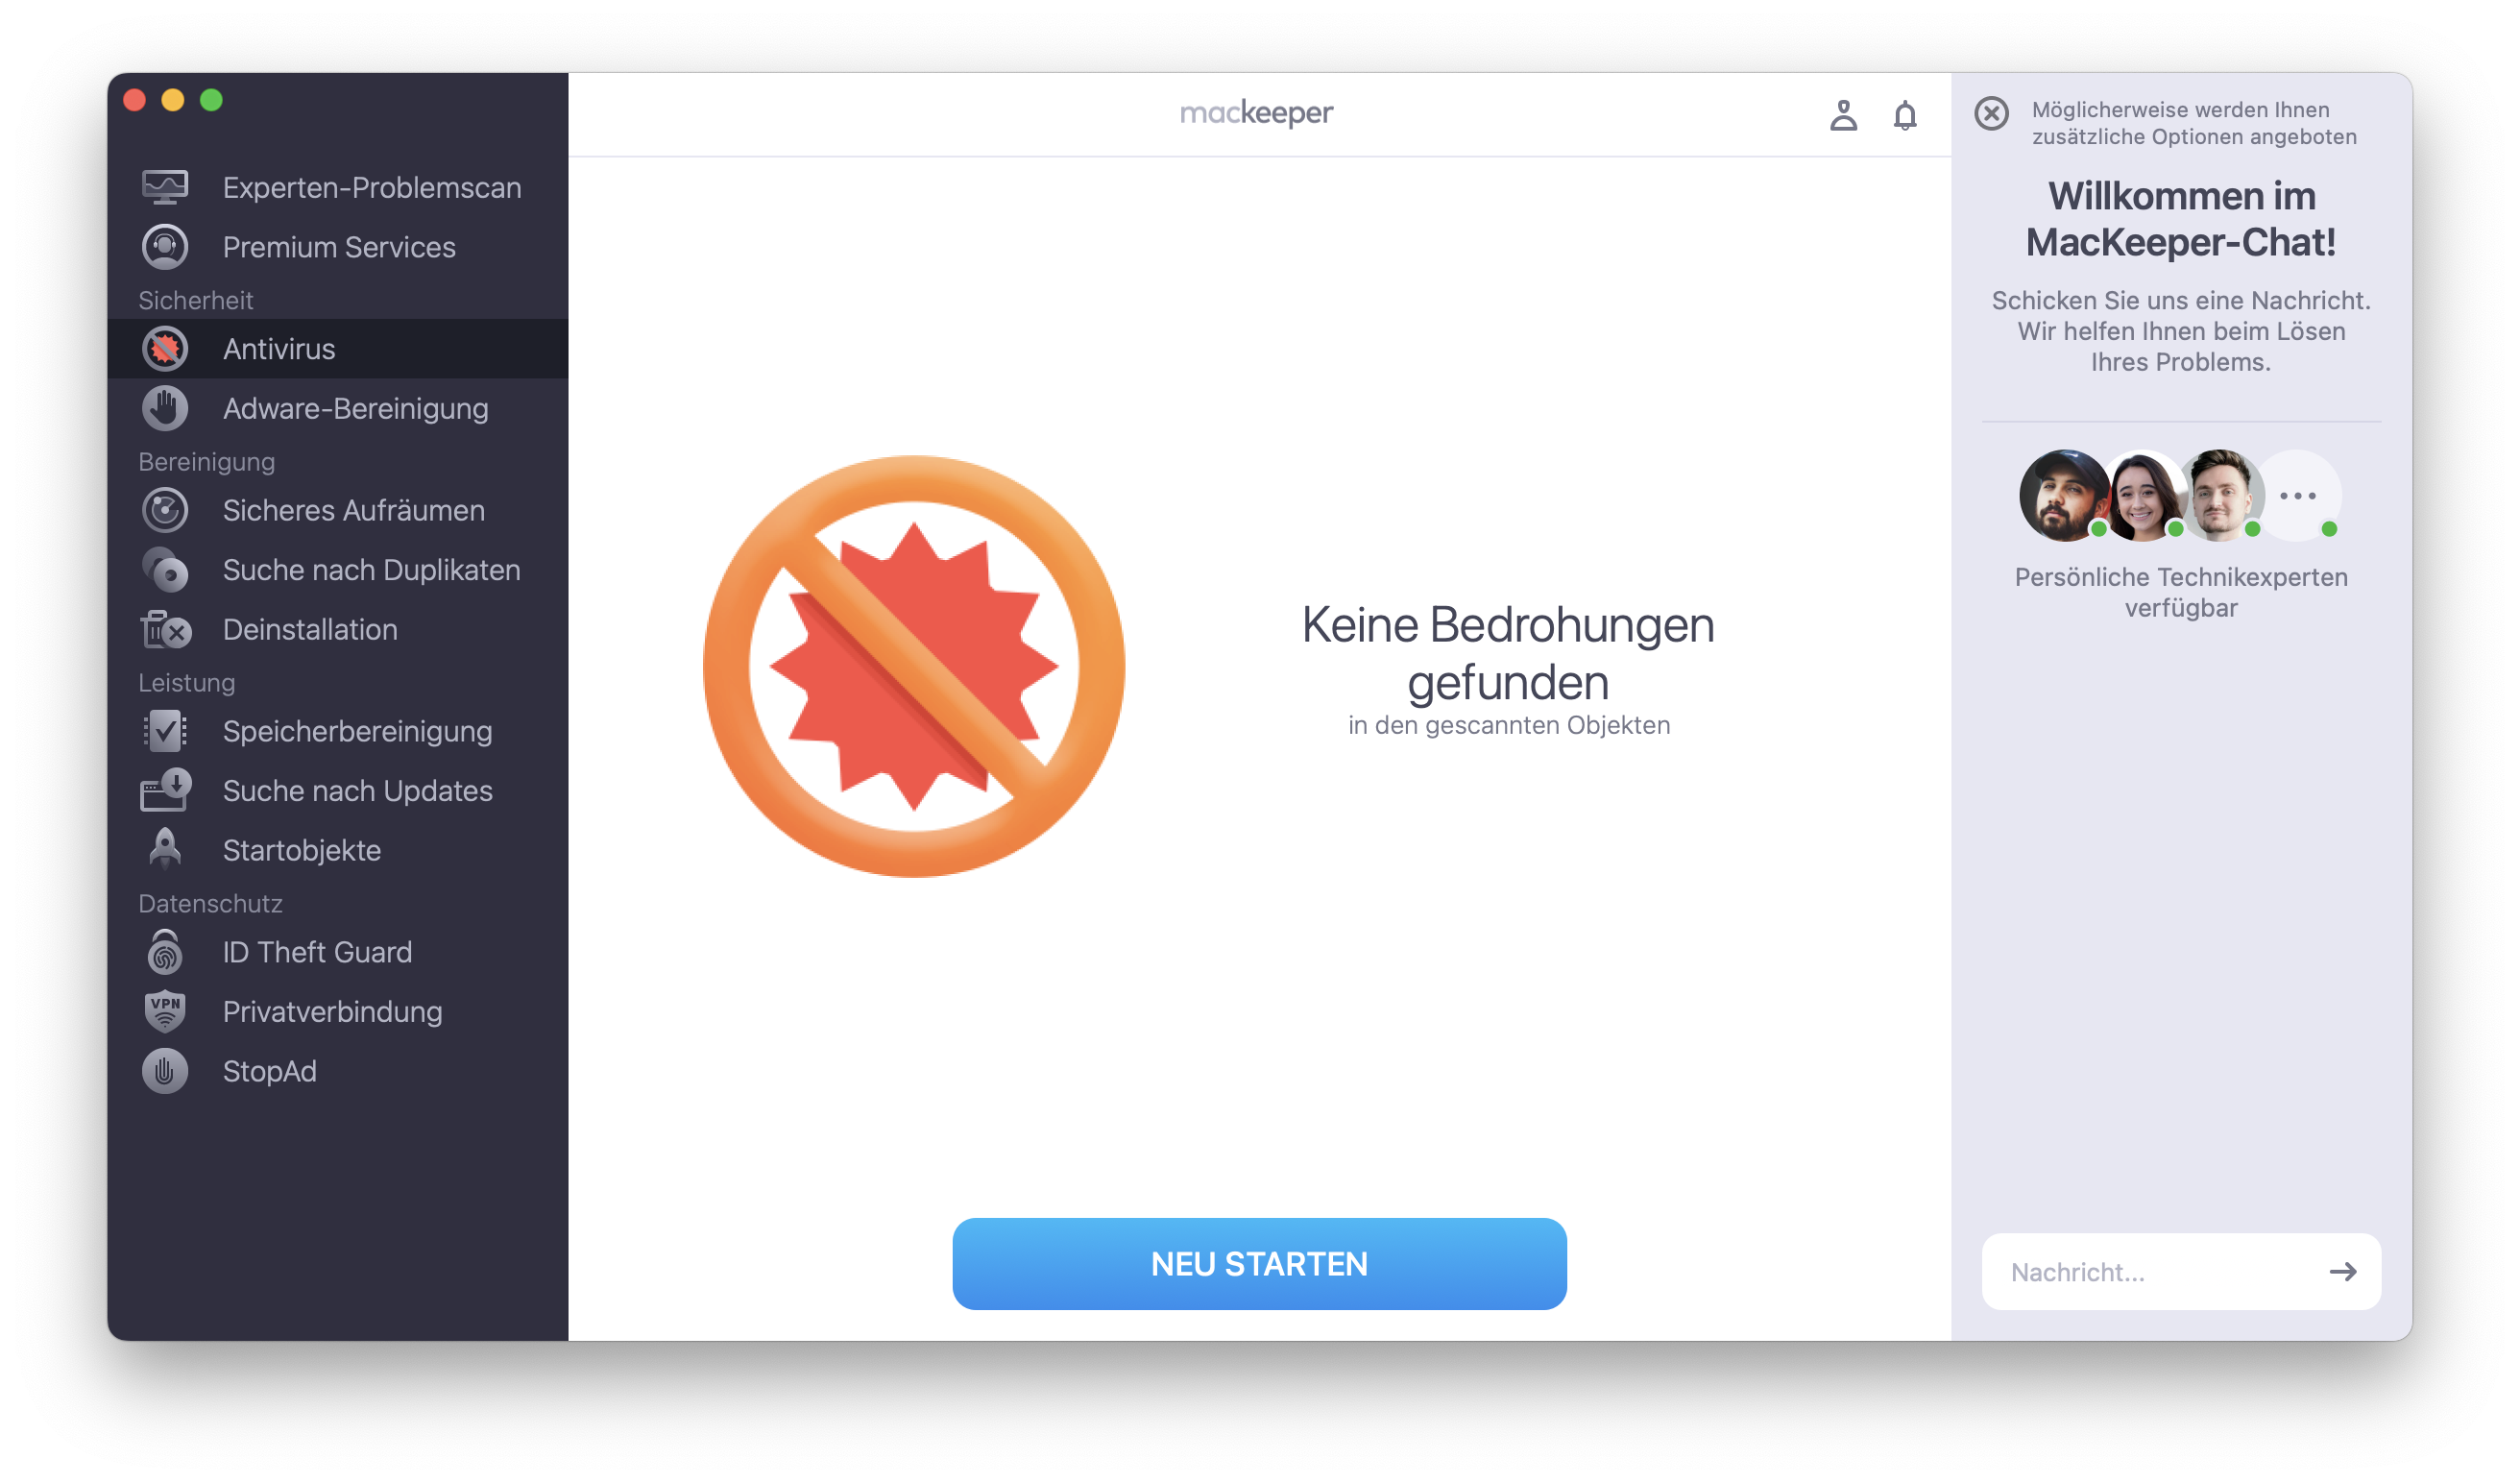Open the StopAd tool

point(270,1071)
